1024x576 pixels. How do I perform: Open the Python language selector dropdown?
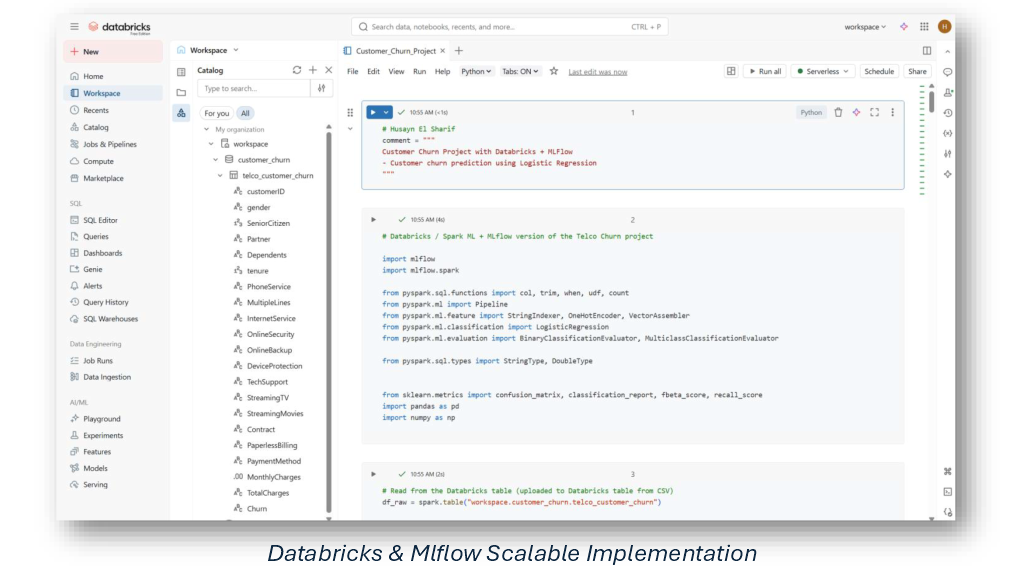[x=476, y=71]
